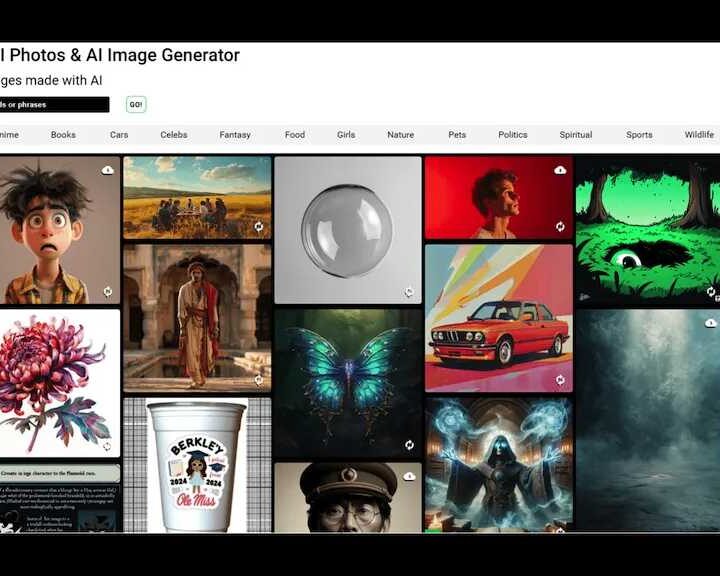Select the Wildlife category tab
This screenshot has width=720, height=576.
(699, 135)
